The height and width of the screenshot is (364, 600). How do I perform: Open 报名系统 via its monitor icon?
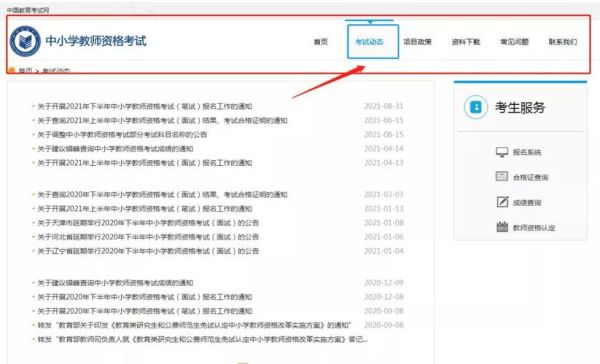pos(502,152)
